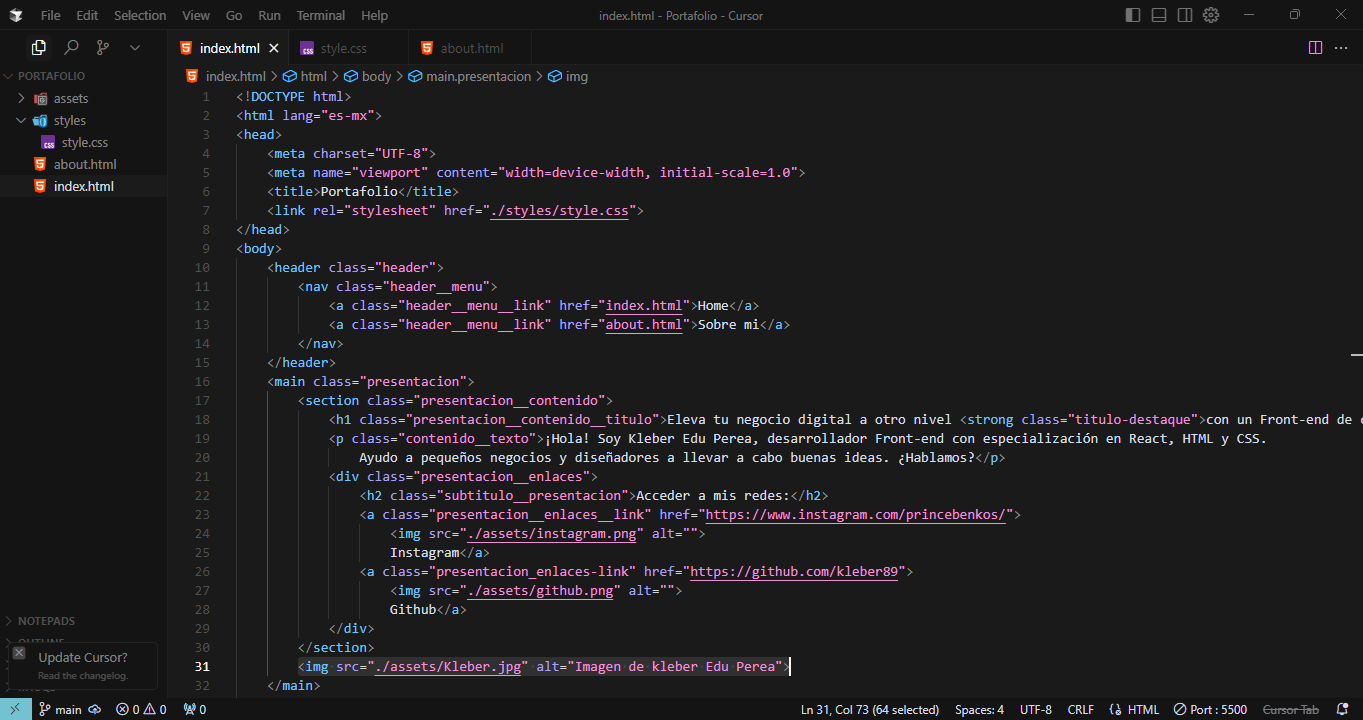The height and width of the screenshot is (720, 1363).
Task: Open Cursor settings gear icon
Action: pos(1211,15)
